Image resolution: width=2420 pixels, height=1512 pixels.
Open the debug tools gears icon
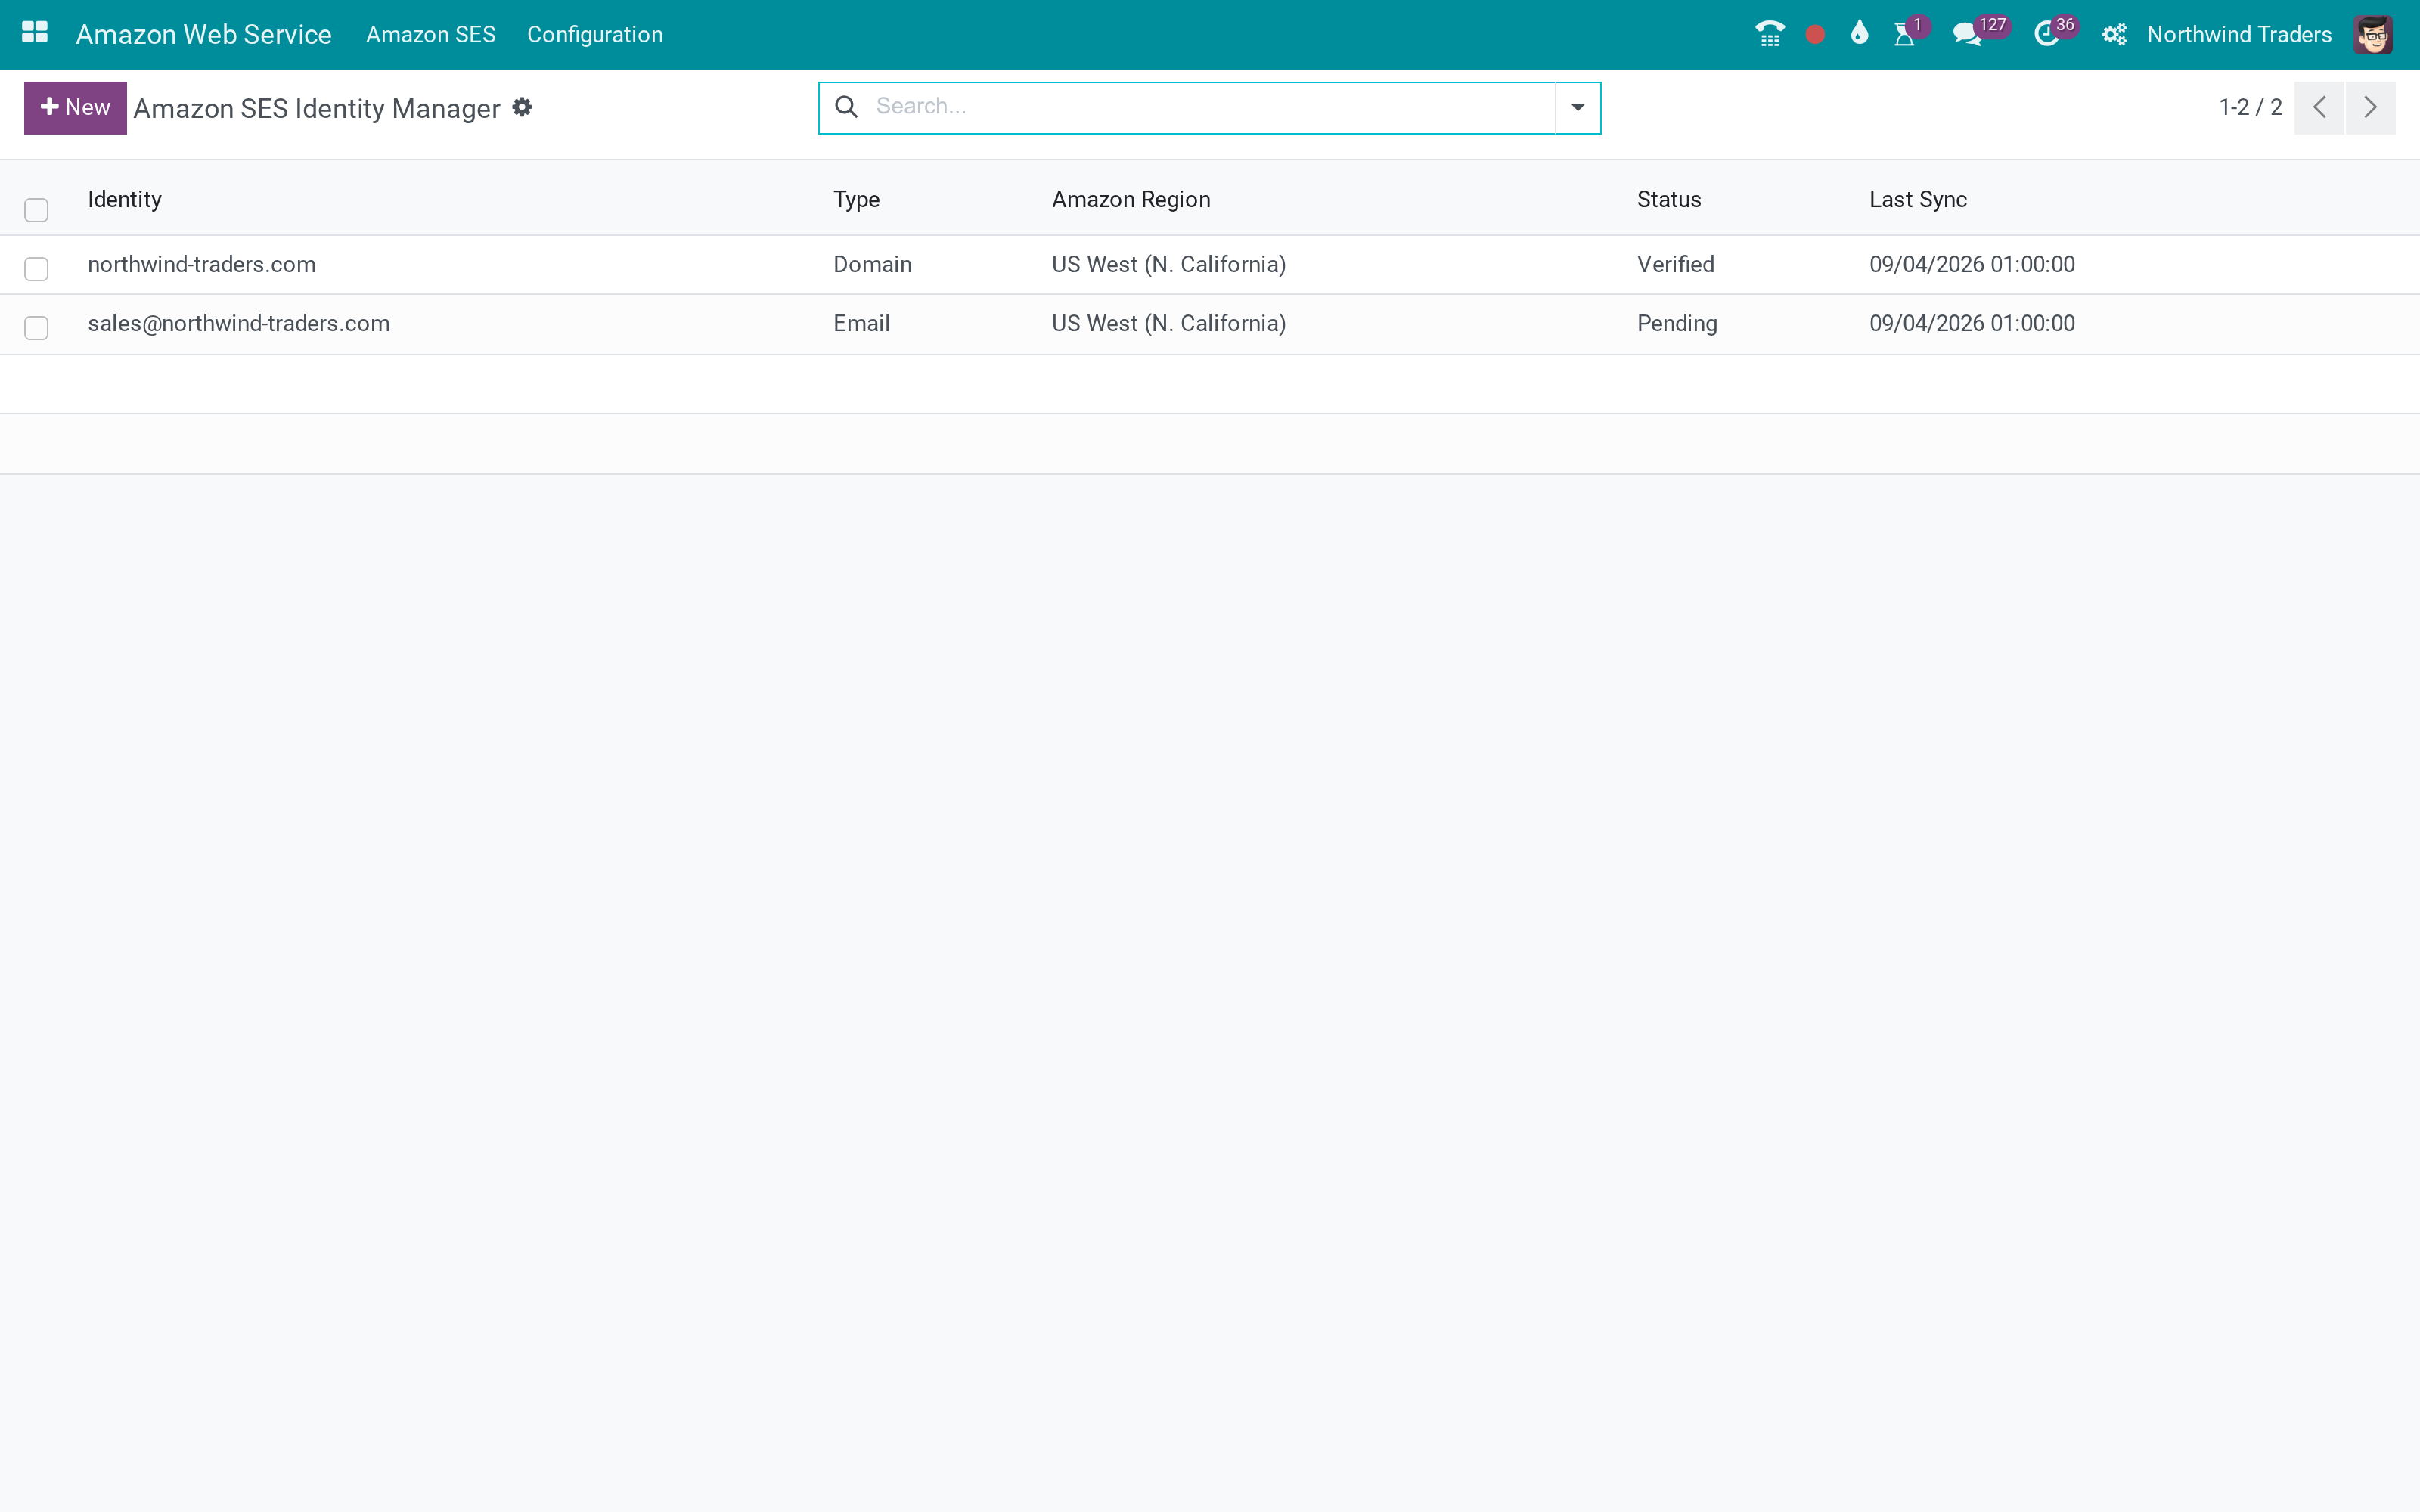pyautogui.click(x=2114, y=35)
